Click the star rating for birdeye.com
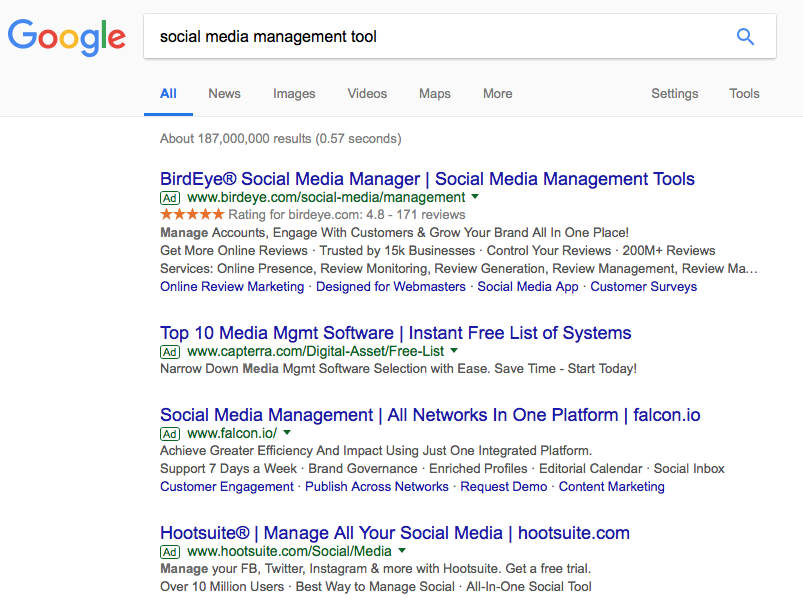Screen dimensions: 803x611 190,213
